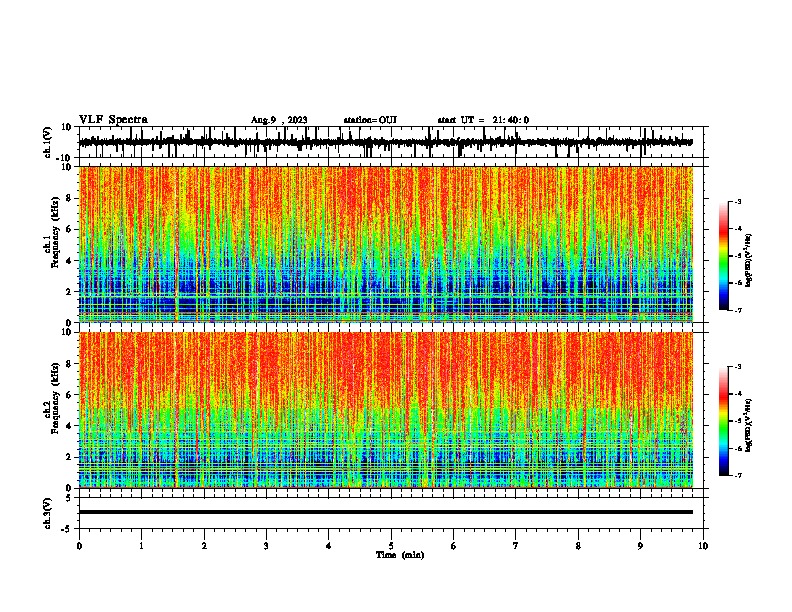Click the color scale bar beside ch.2 spectrogram
Screen dimensions: 792x612
(x=724, y=421)
